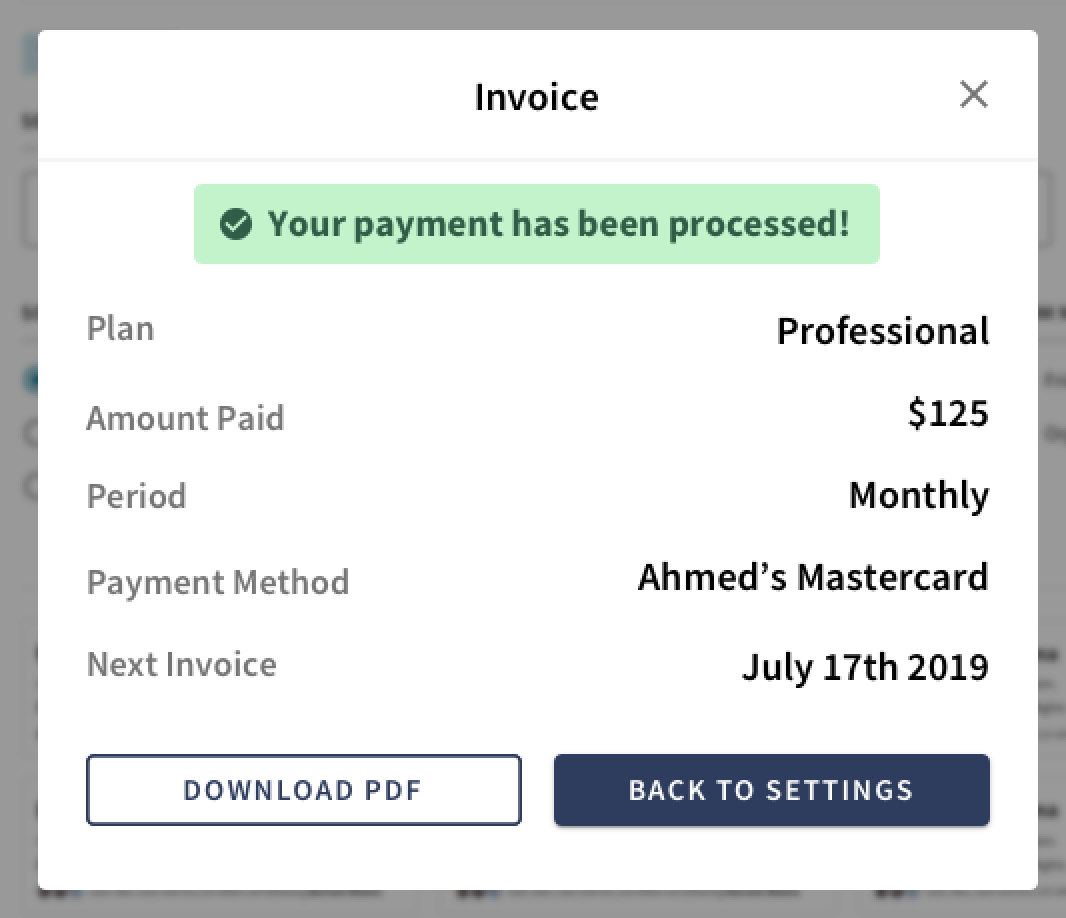Click the Payment Method label

[218, 581]
